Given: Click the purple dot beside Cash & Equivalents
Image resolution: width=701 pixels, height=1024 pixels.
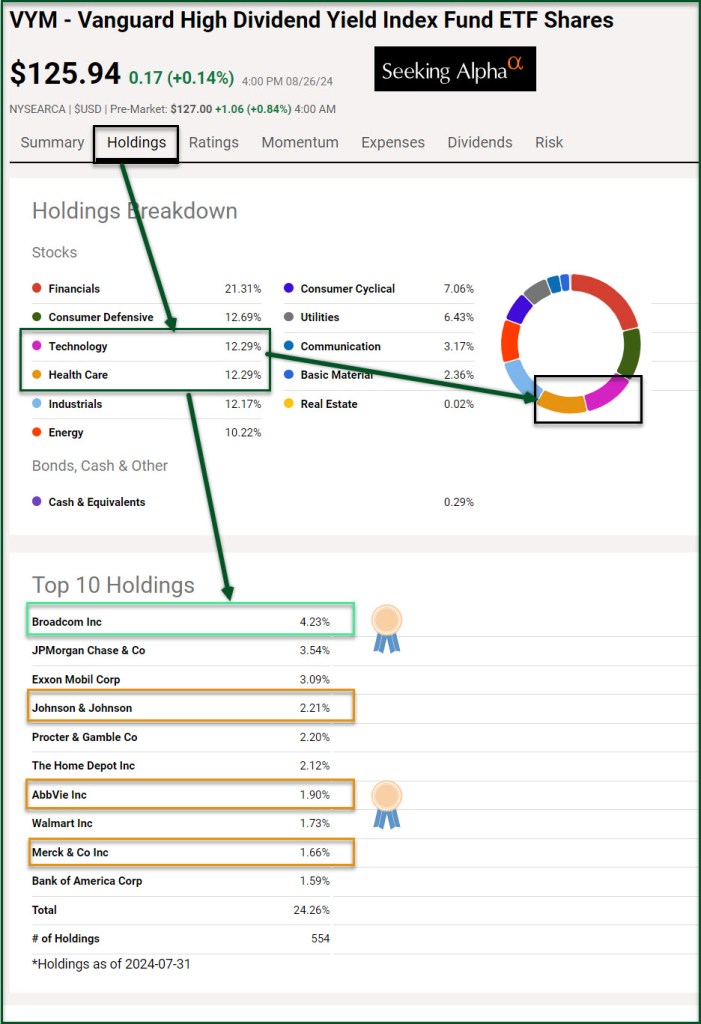Looking at the screenshot, I should pos(37,502).
